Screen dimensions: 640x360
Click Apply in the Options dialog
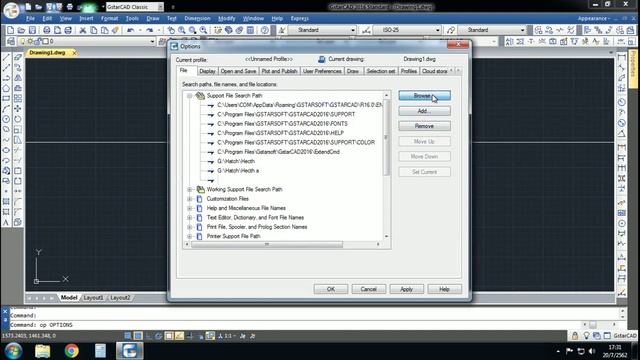pos(407,289)
